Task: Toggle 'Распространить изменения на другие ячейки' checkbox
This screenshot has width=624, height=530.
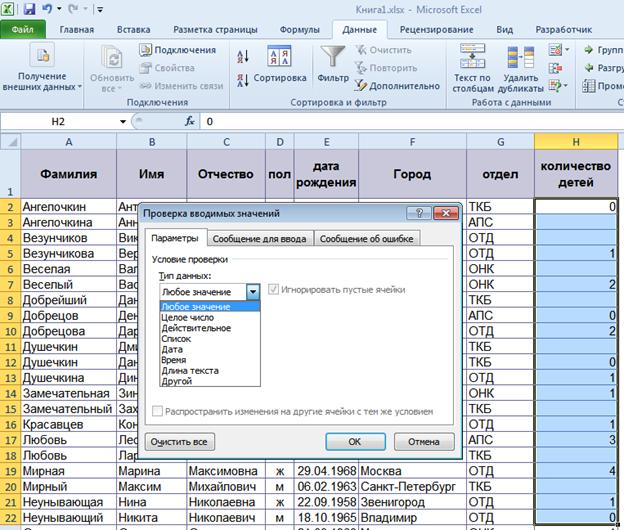Action: pos(156,411)
